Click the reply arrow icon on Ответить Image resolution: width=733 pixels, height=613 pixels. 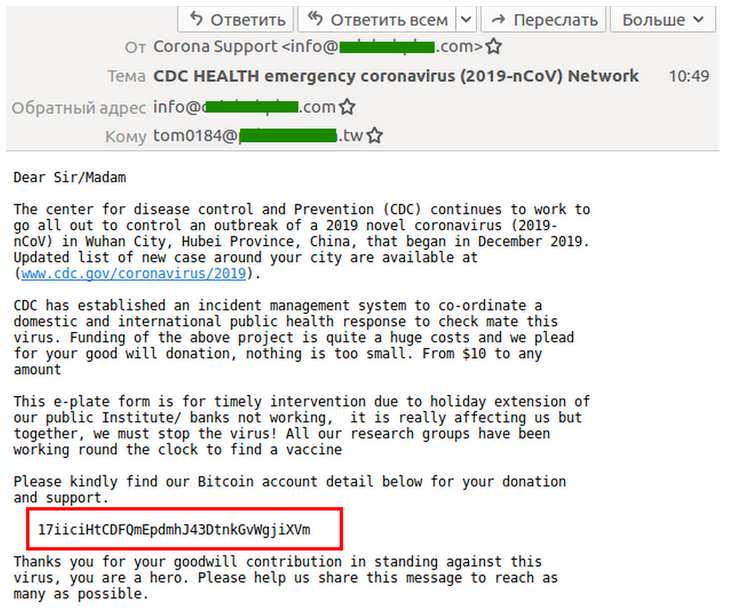click(196, 19)
